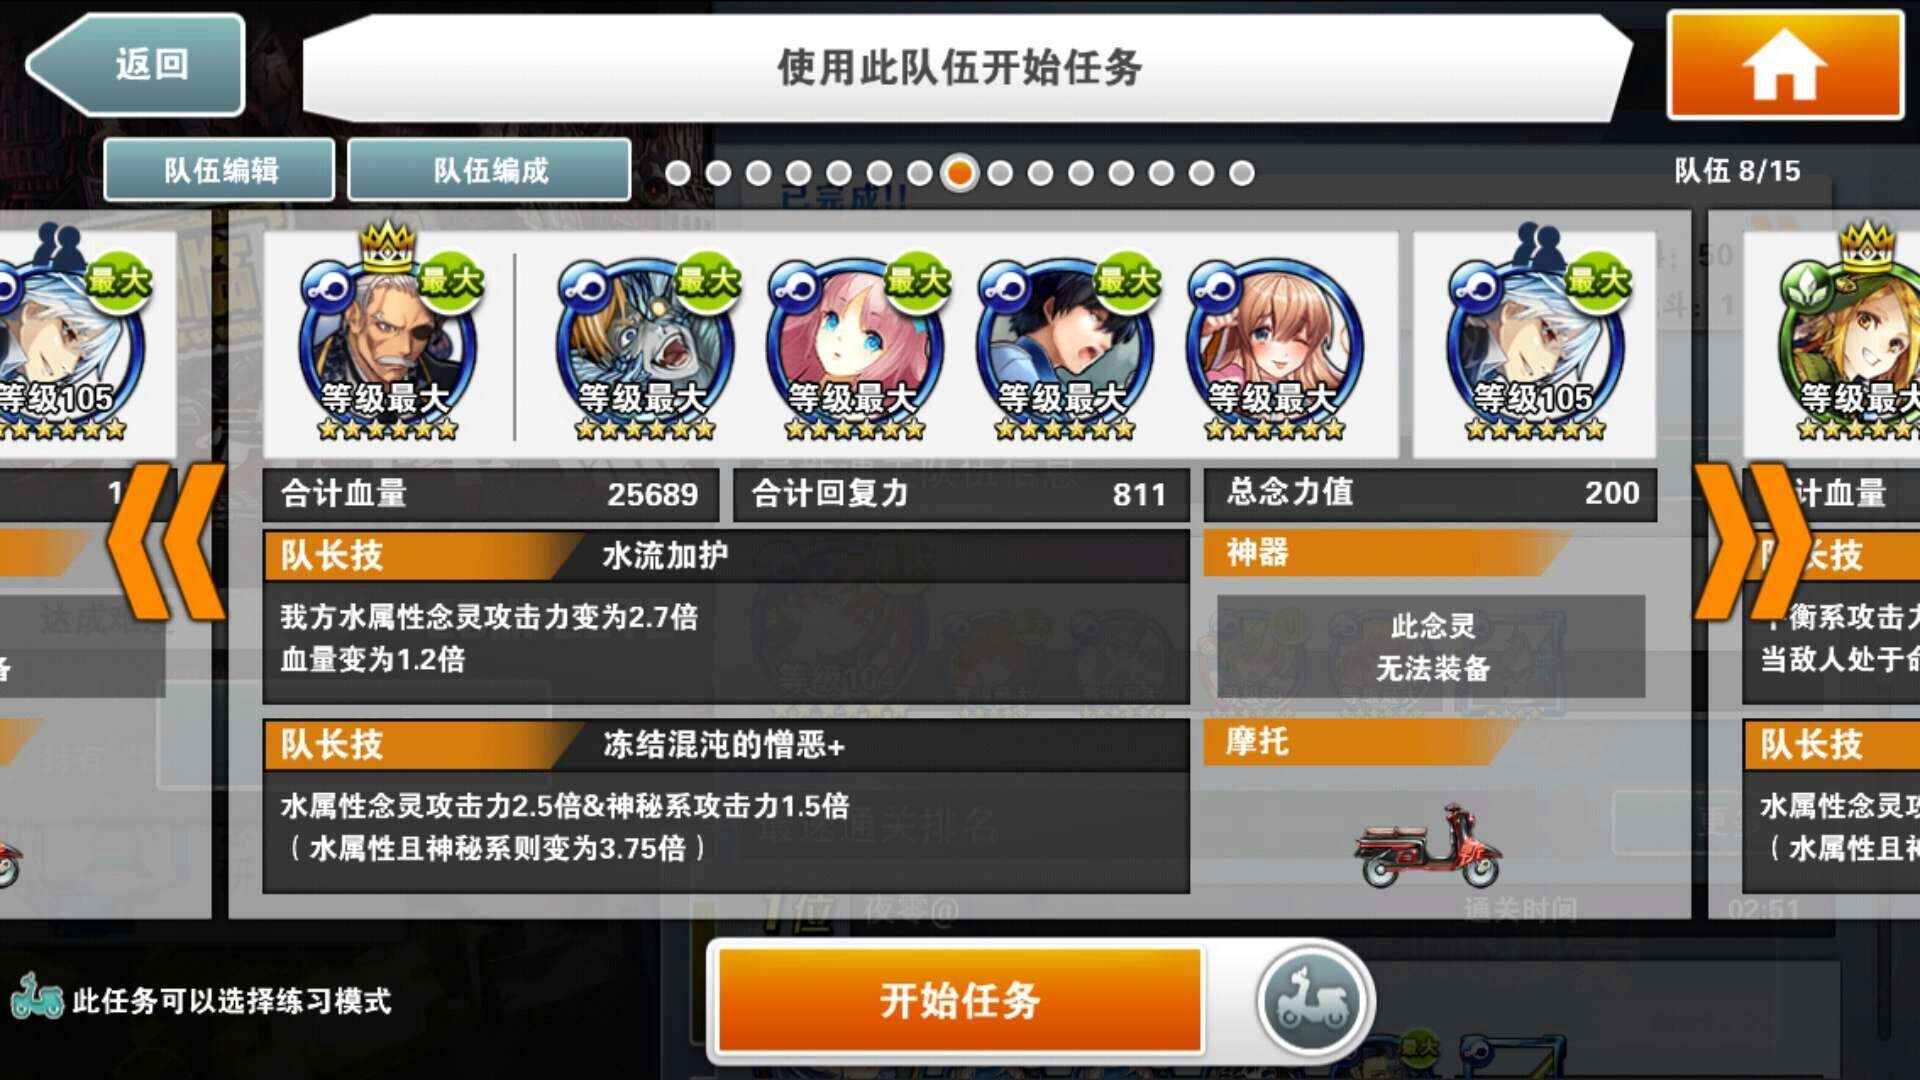Tap the red scooter motorcycle icon
This screenshot has height=1080, width=1920.
click(x=1428, y=846)
